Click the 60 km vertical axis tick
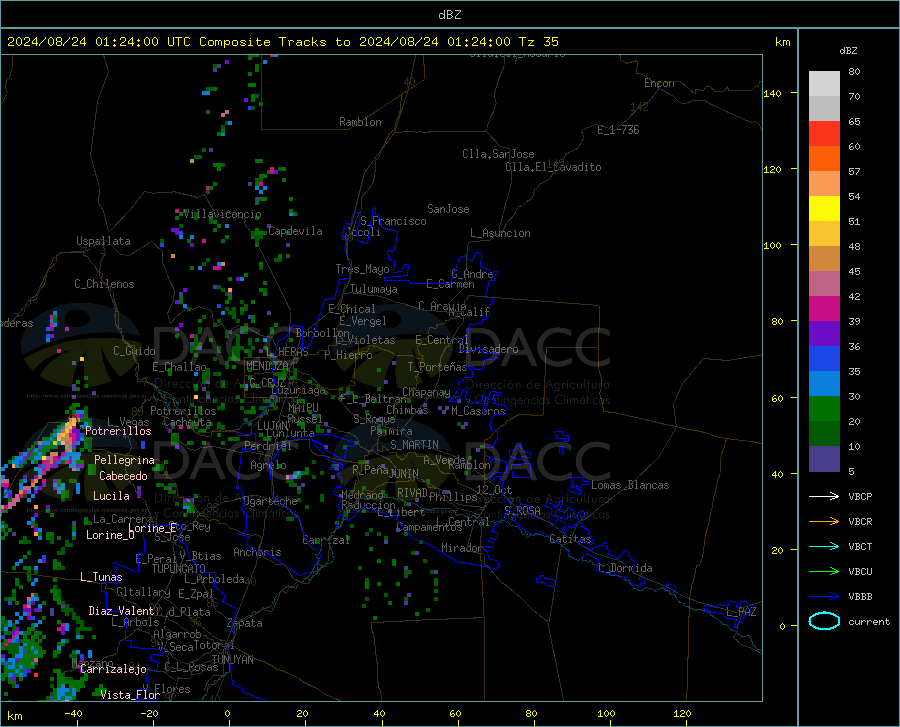Screen dimensions: 900x727 point(777,398)
